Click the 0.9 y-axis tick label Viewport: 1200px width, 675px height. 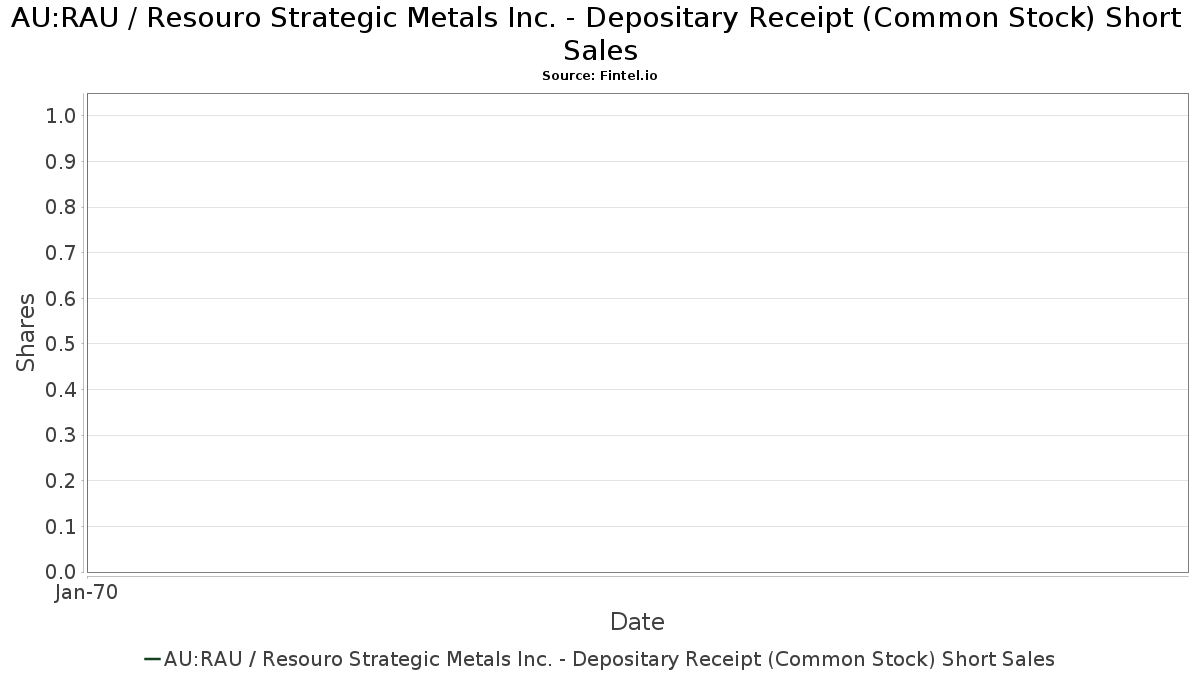point(61,162)
